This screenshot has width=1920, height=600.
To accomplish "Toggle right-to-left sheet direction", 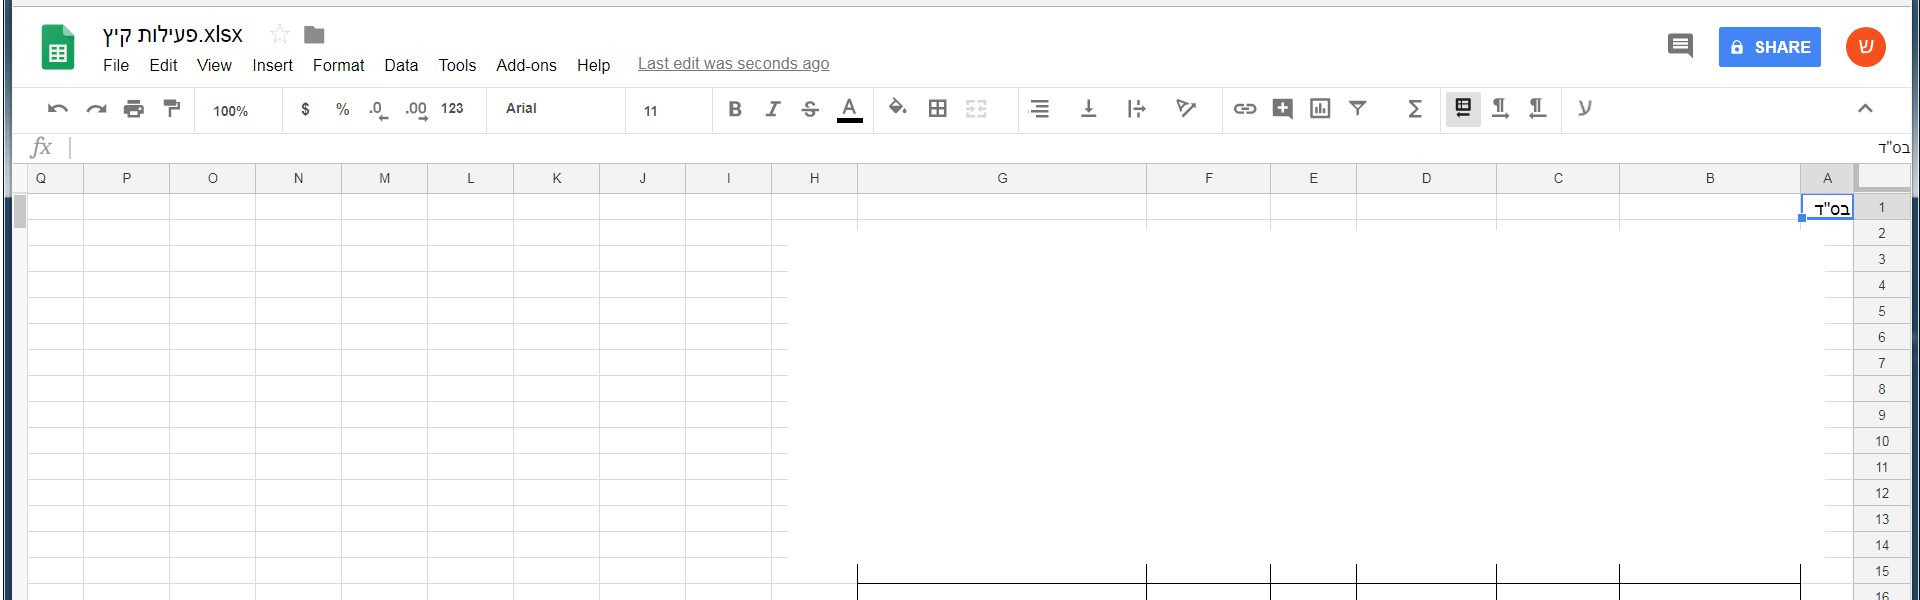I will coord(1463,108).
